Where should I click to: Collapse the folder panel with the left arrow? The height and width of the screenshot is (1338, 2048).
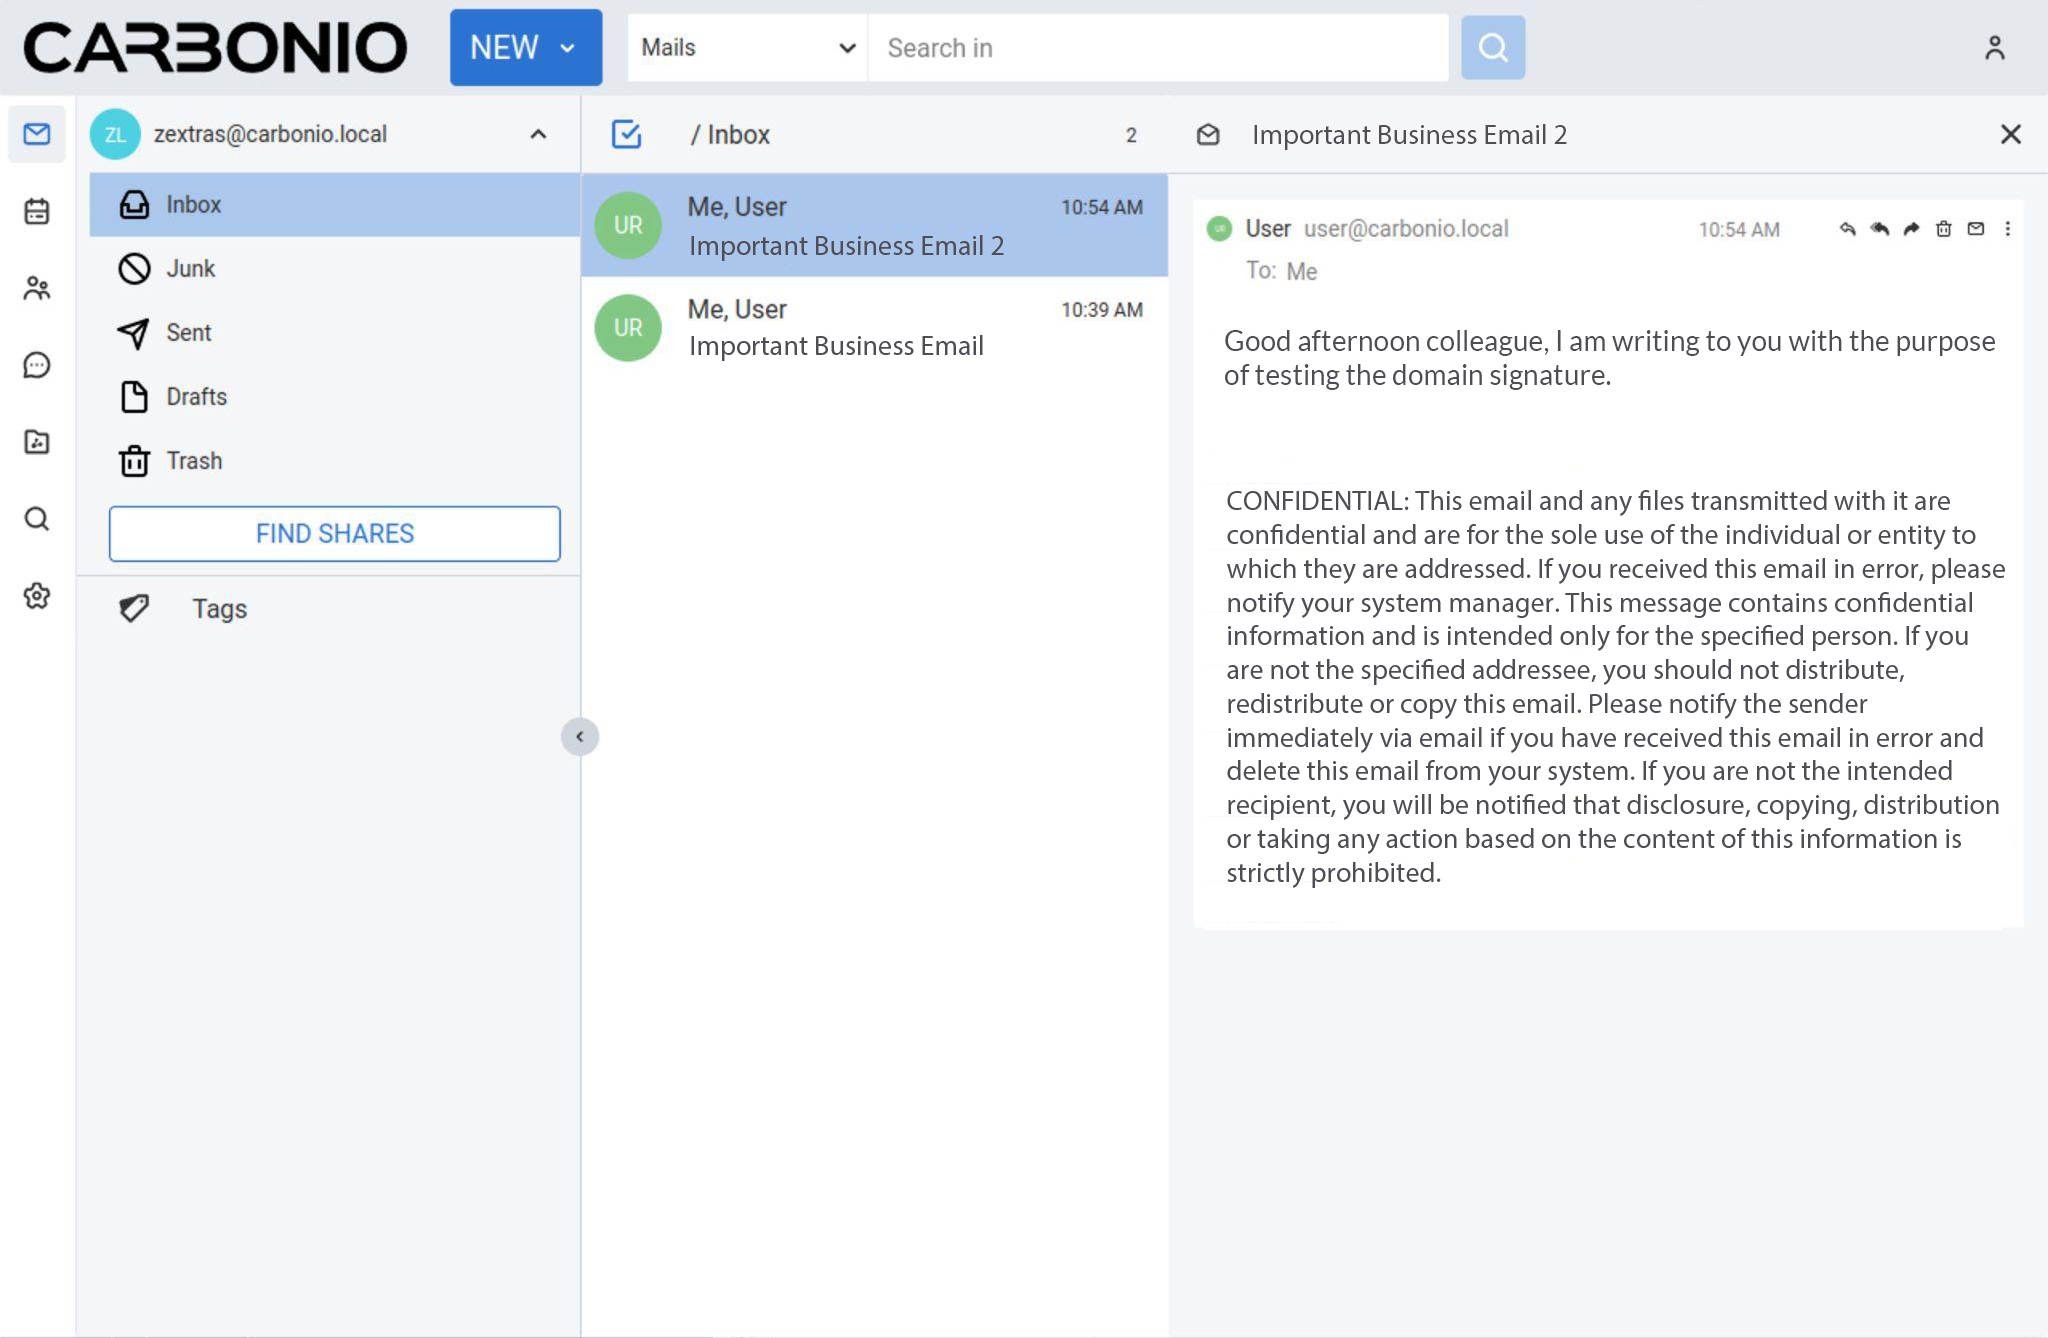click(x=580, y=736)
